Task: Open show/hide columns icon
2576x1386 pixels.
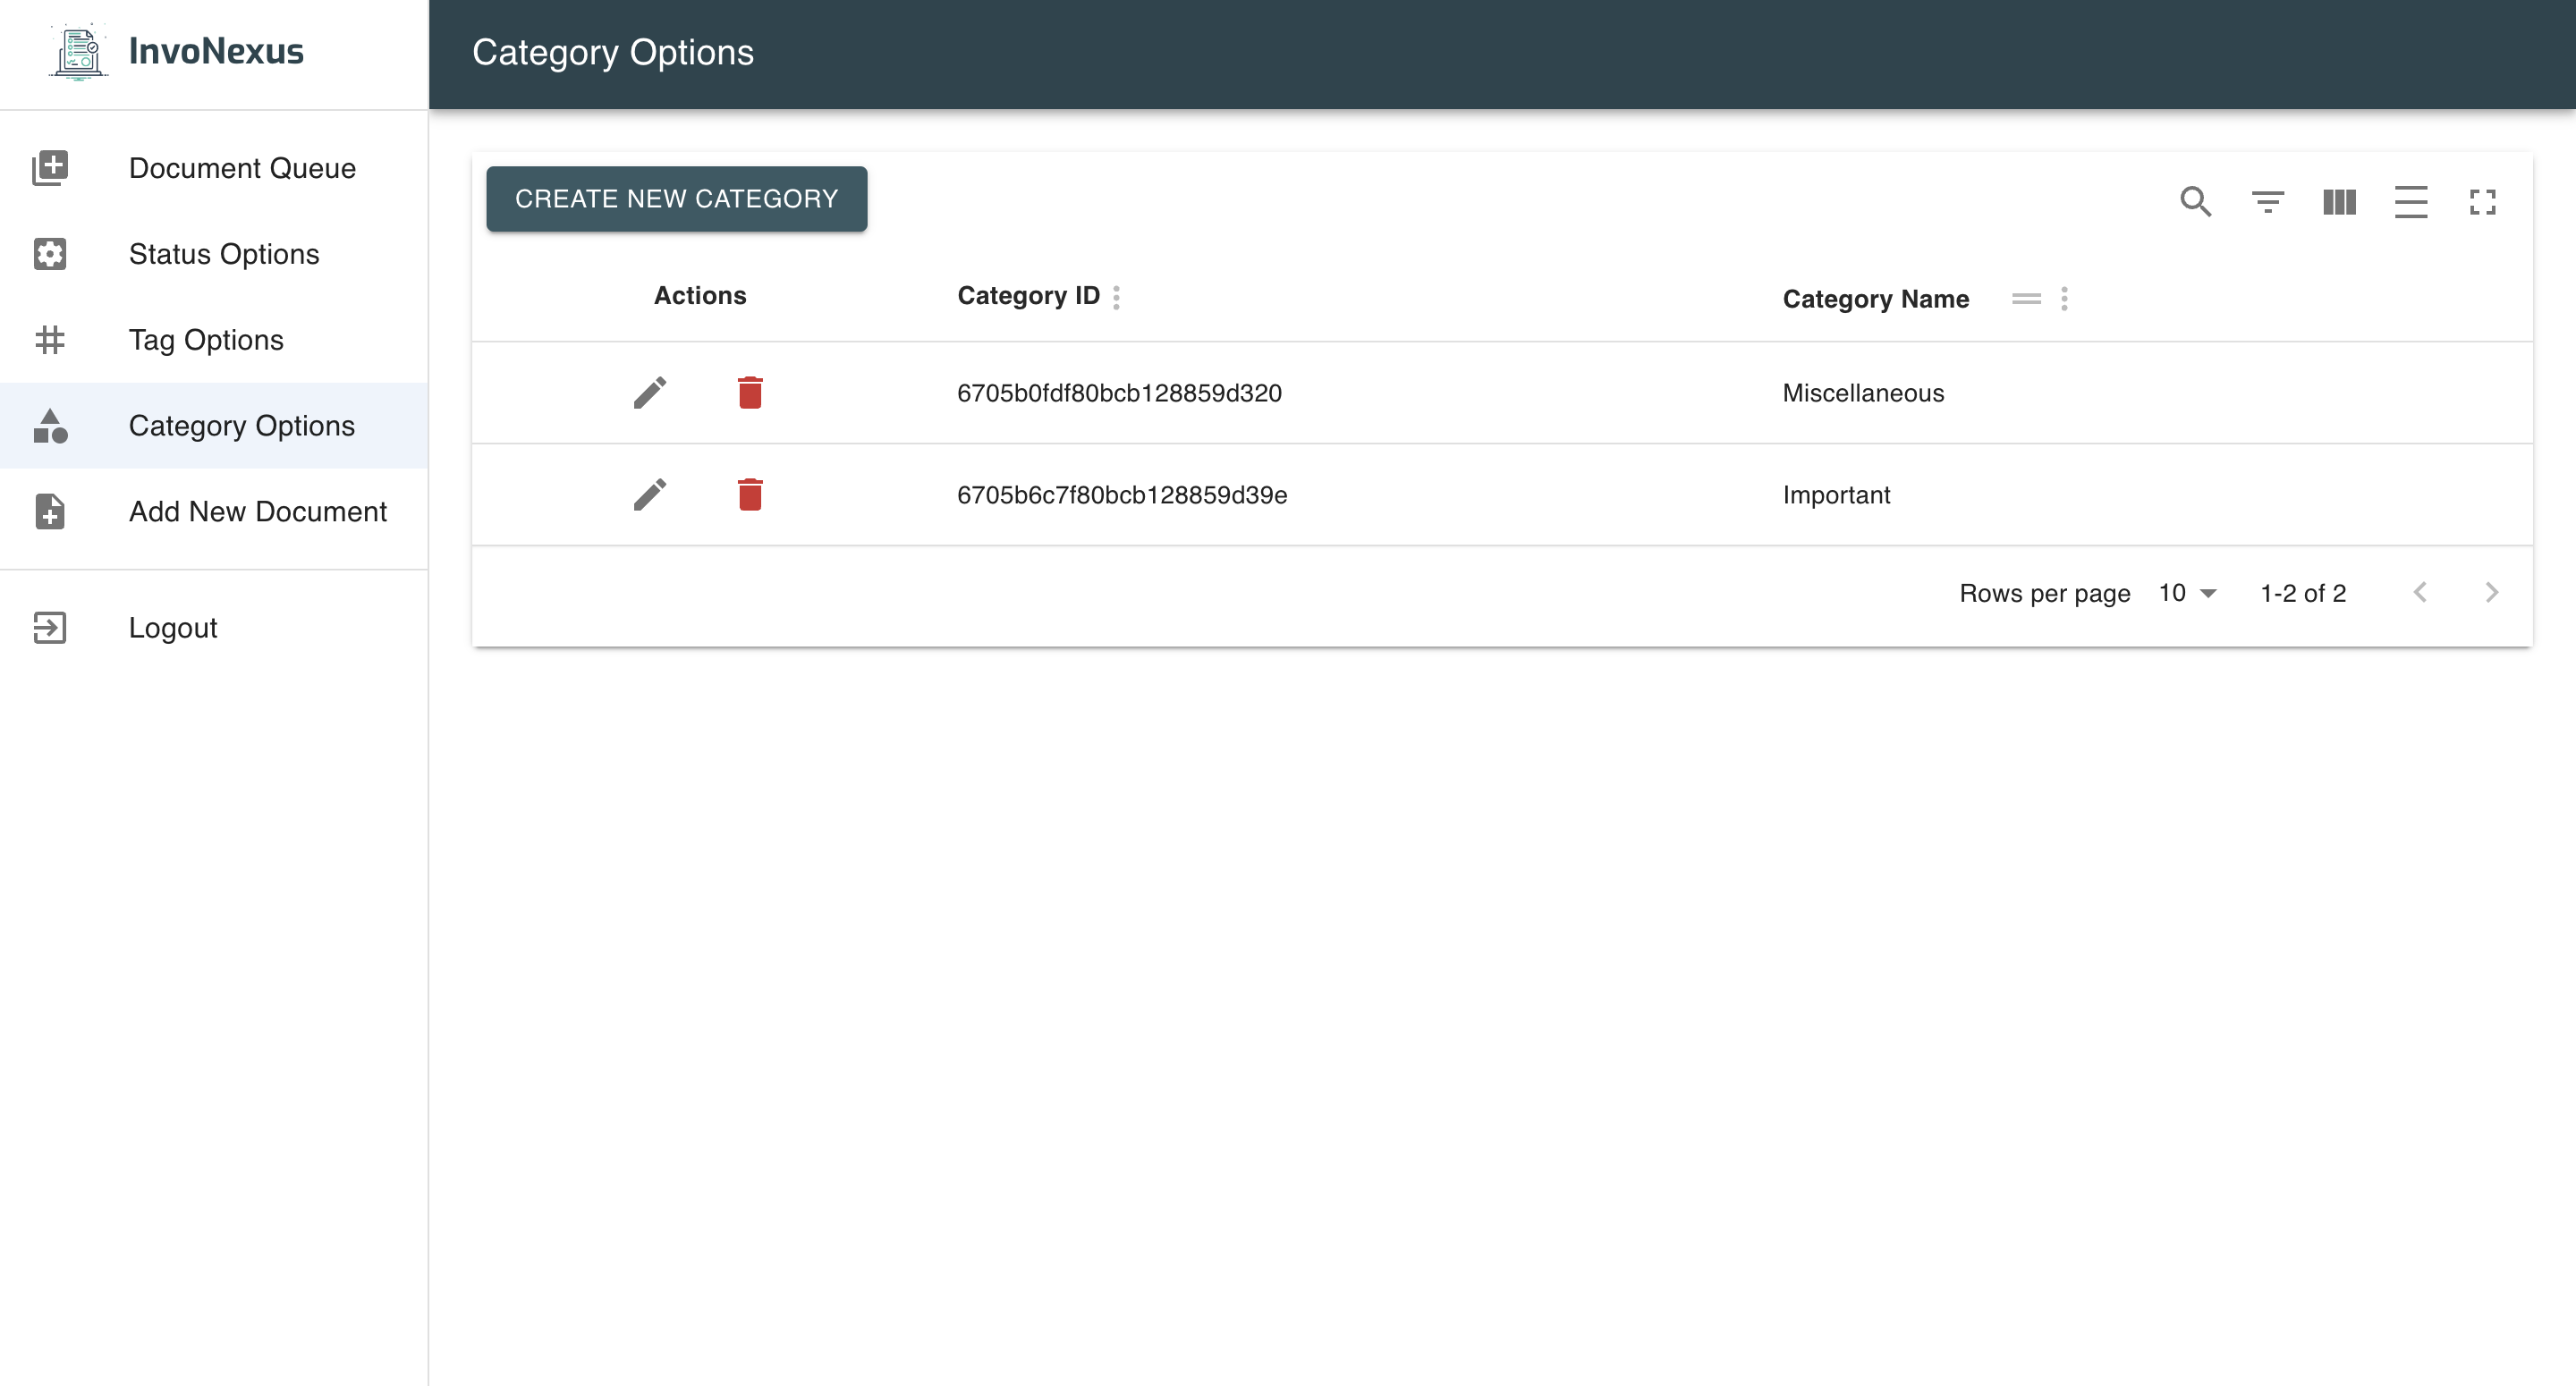Action: [x=2339, y=202]
